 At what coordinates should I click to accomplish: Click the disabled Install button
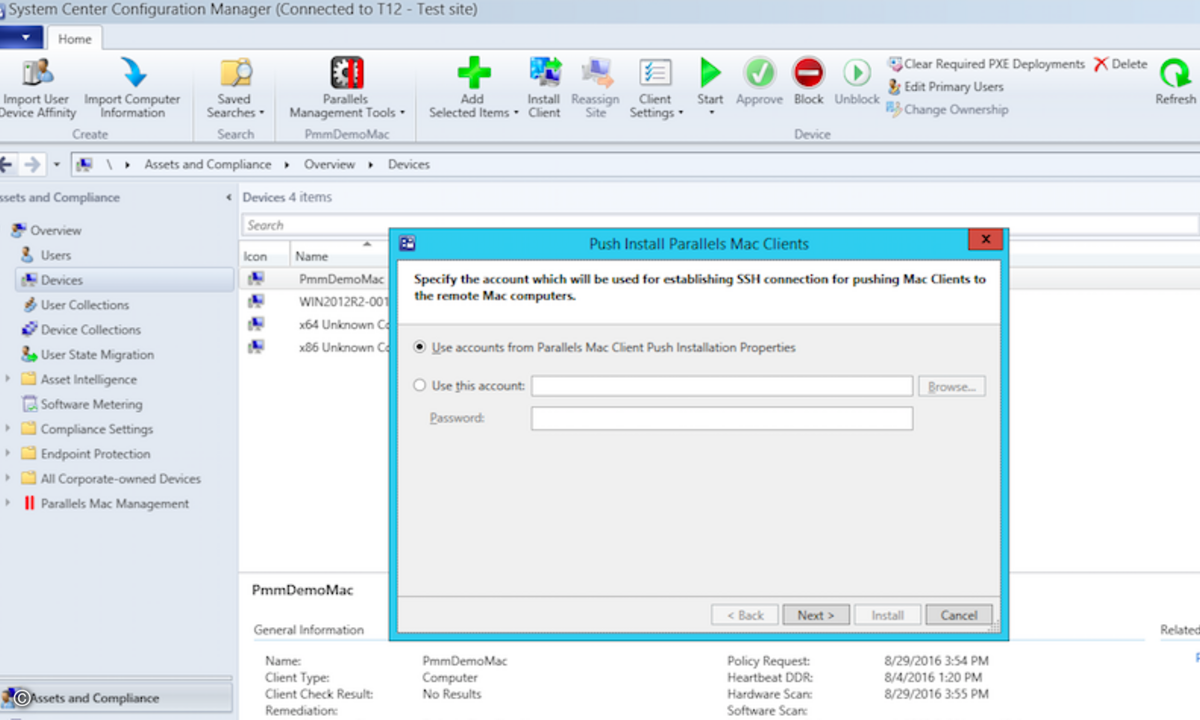[x=887, y=615]
